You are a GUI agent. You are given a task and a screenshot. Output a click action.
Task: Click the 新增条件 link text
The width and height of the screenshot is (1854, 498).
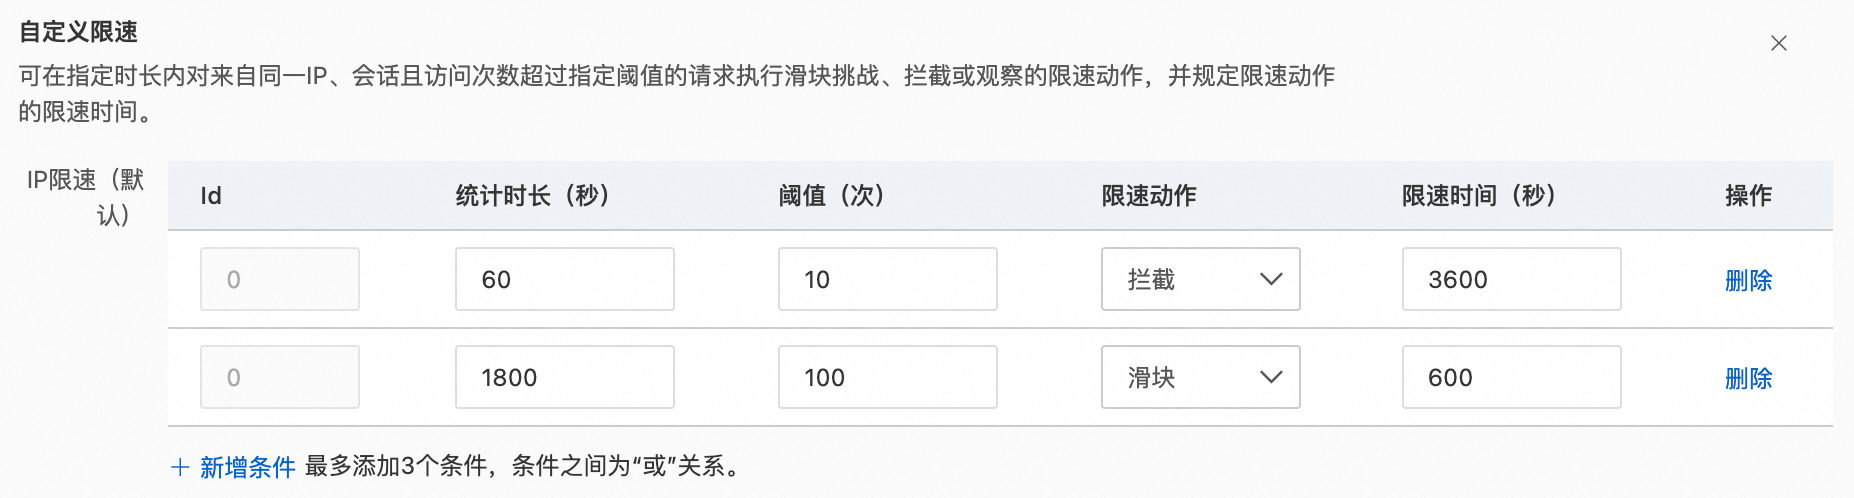point(247,467)
